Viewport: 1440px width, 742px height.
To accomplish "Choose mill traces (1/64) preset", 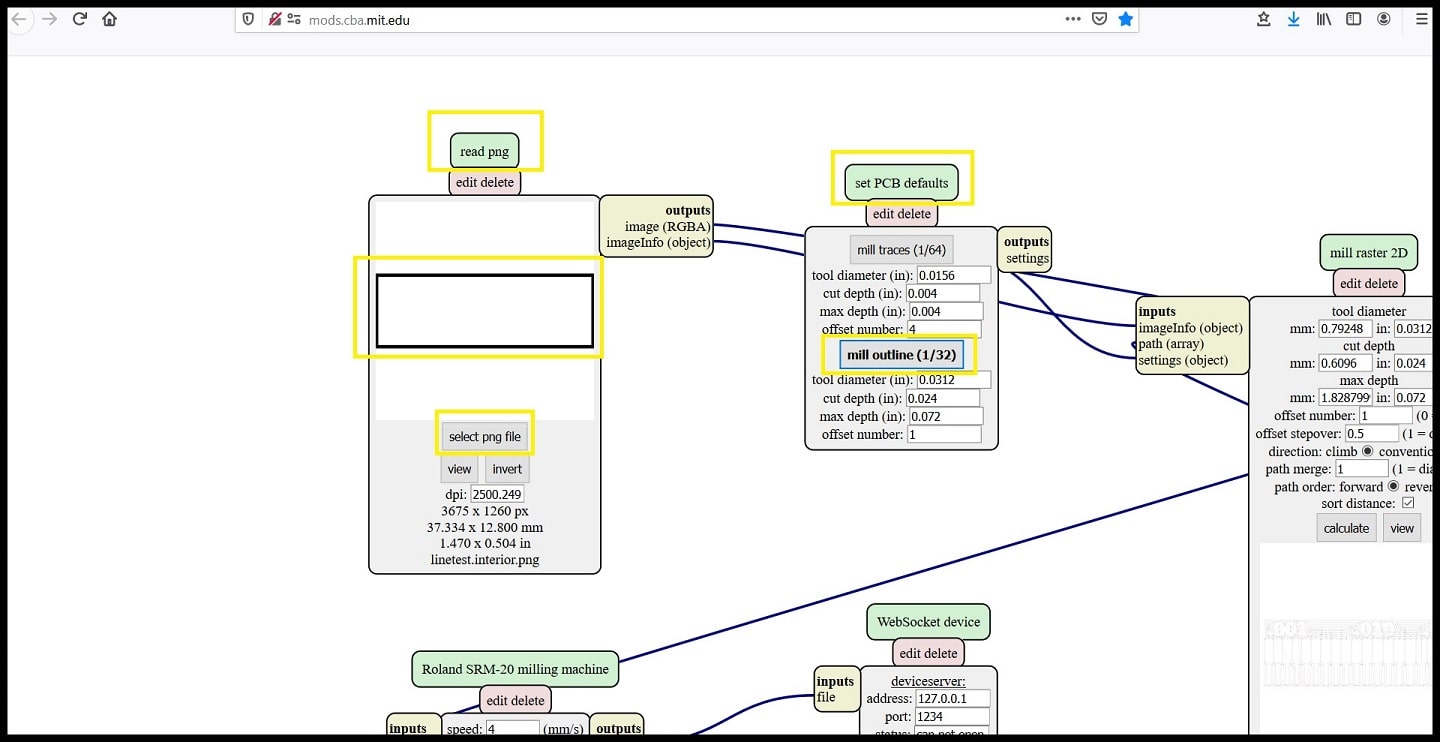I will (901, 249).
